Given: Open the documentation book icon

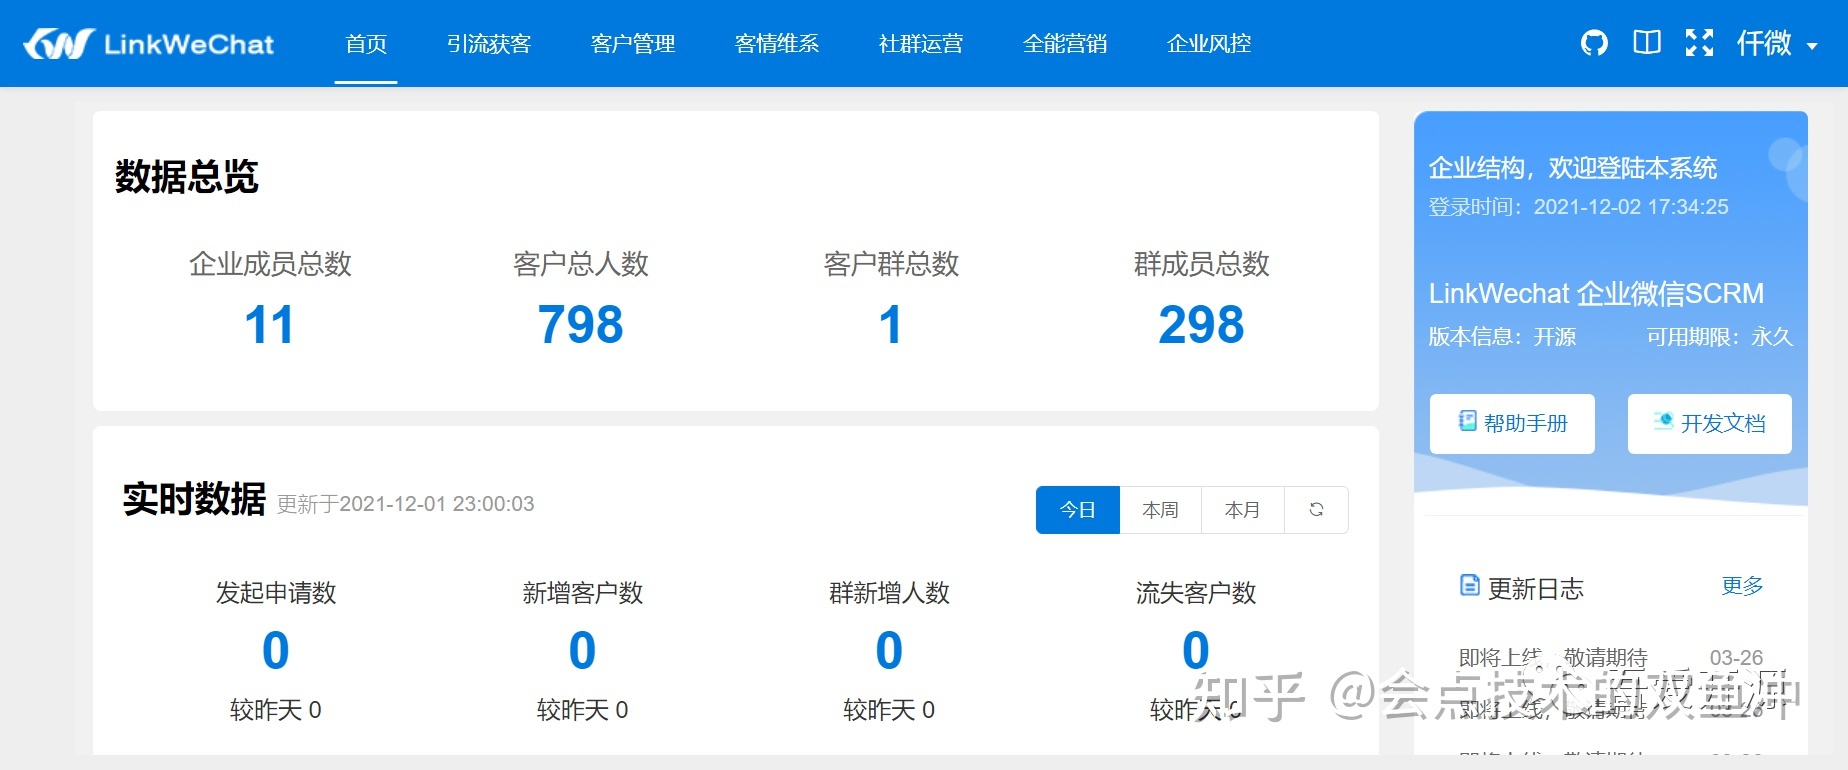Looking at the screenshot, I should [1647, 42].
